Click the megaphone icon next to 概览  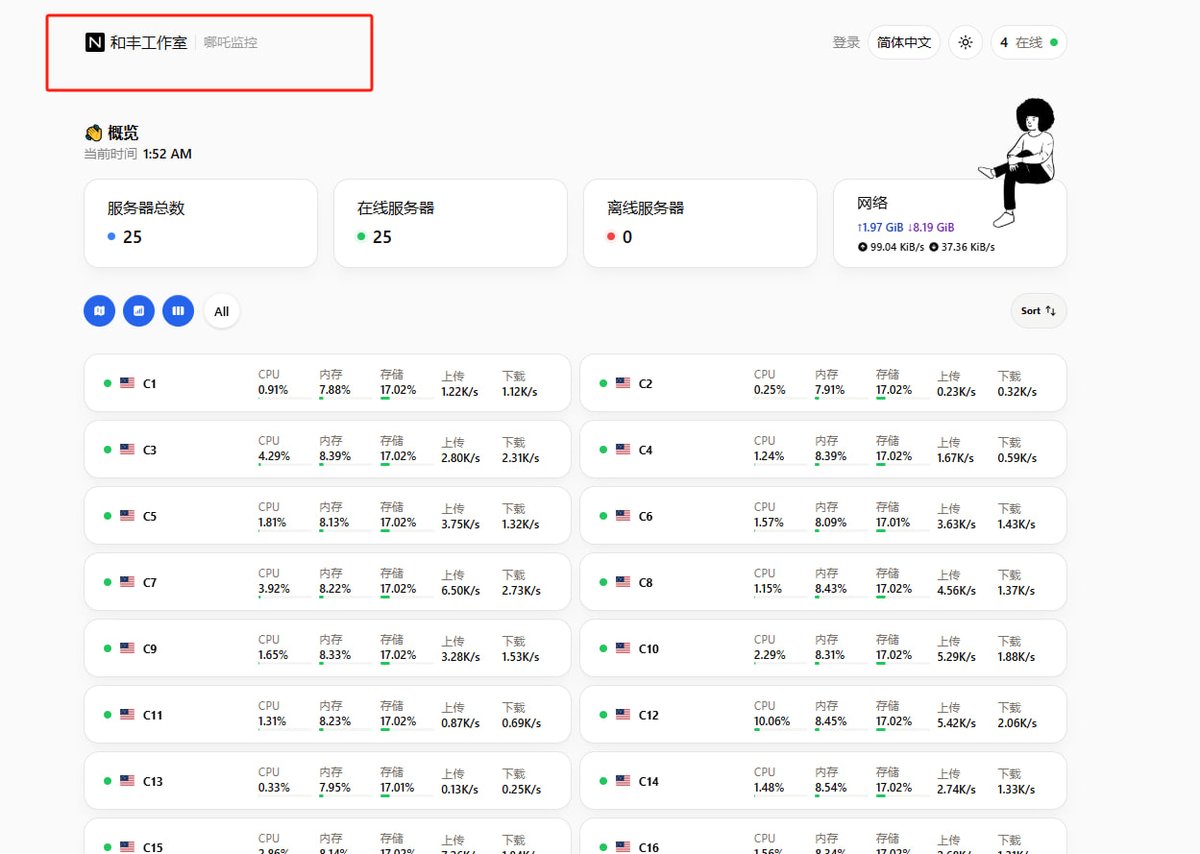click(x=92, y=131)
